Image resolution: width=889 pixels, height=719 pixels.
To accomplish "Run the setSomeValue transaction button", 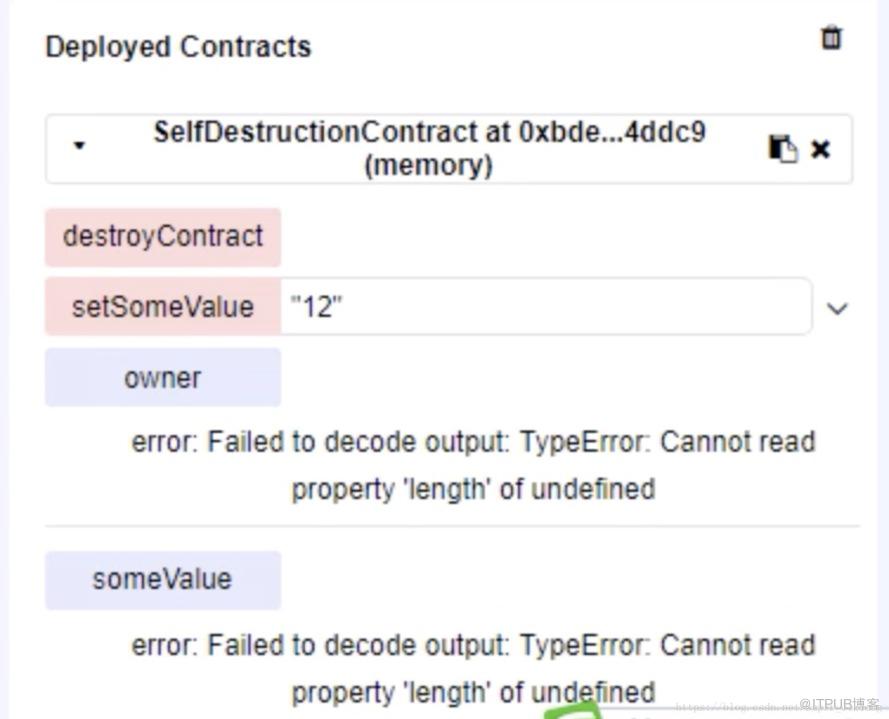I will pos(163,306).
